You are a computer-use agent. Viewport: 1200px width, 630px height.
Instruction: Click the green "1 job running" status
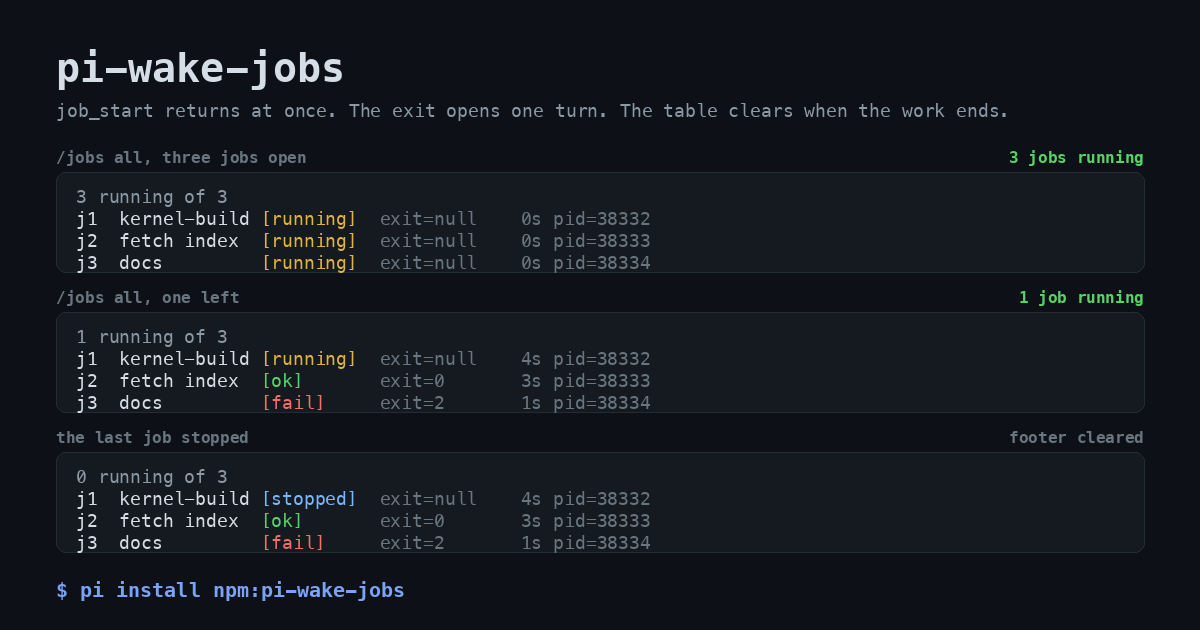(x=1081, y=298)
